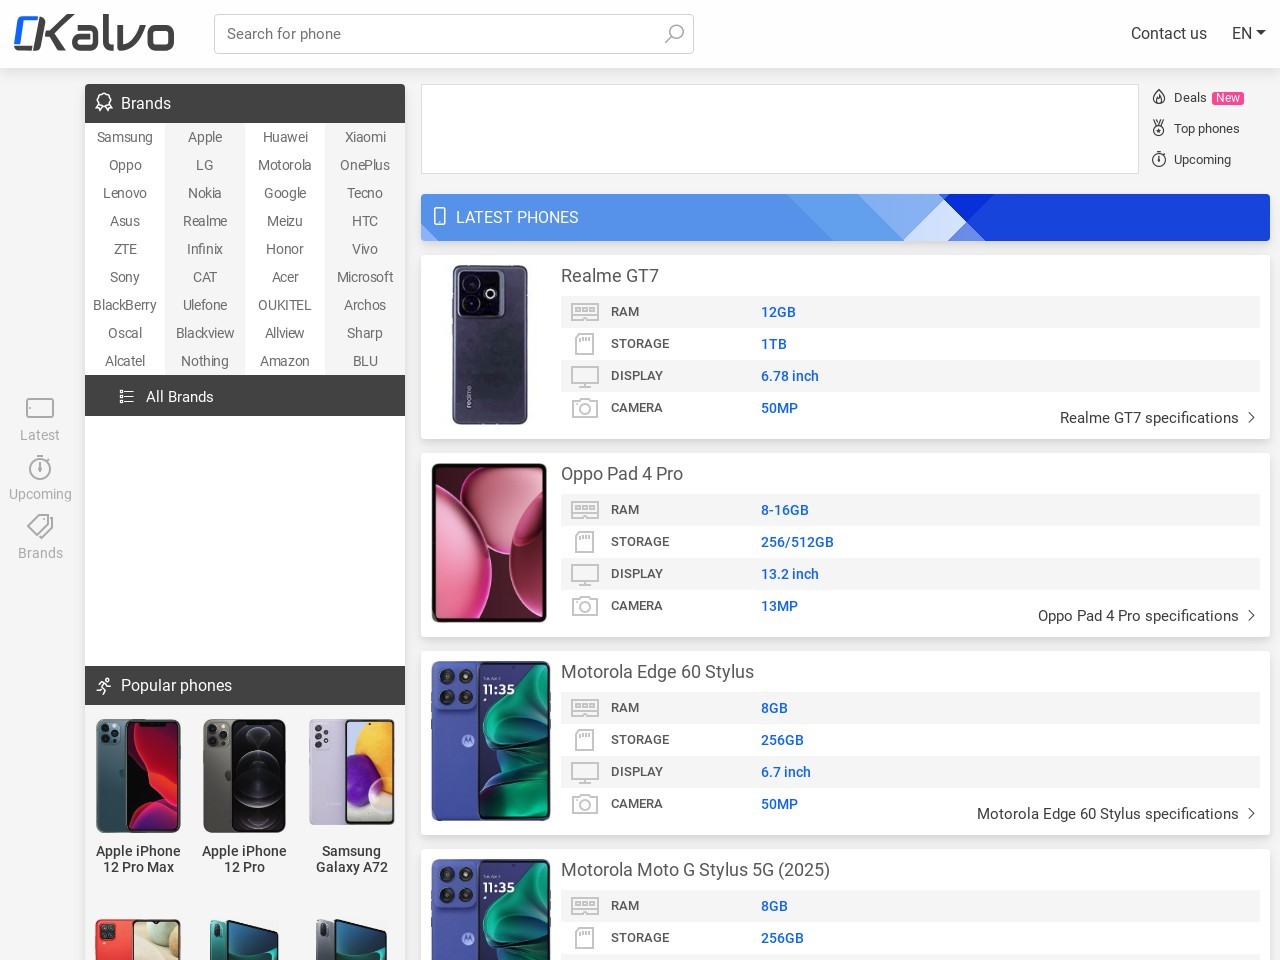Click the Popular phones running icon
Image resolution: width=1280 pixels, height=960 pixels.
[x=104, y=685]
